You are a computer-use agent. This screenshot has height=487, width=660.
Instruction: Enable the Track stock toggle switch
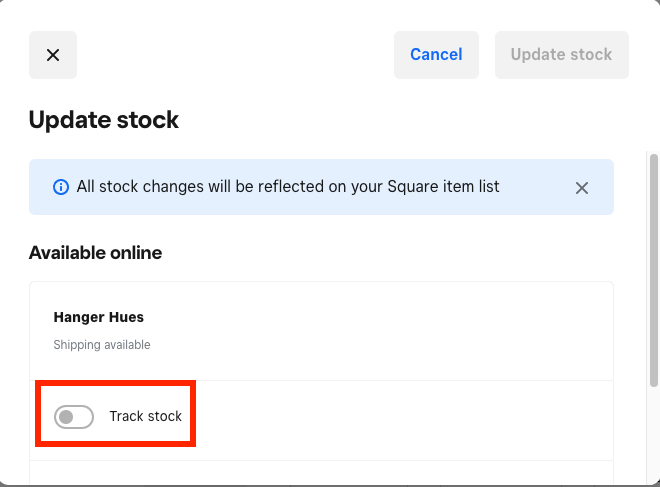point(74,416)
